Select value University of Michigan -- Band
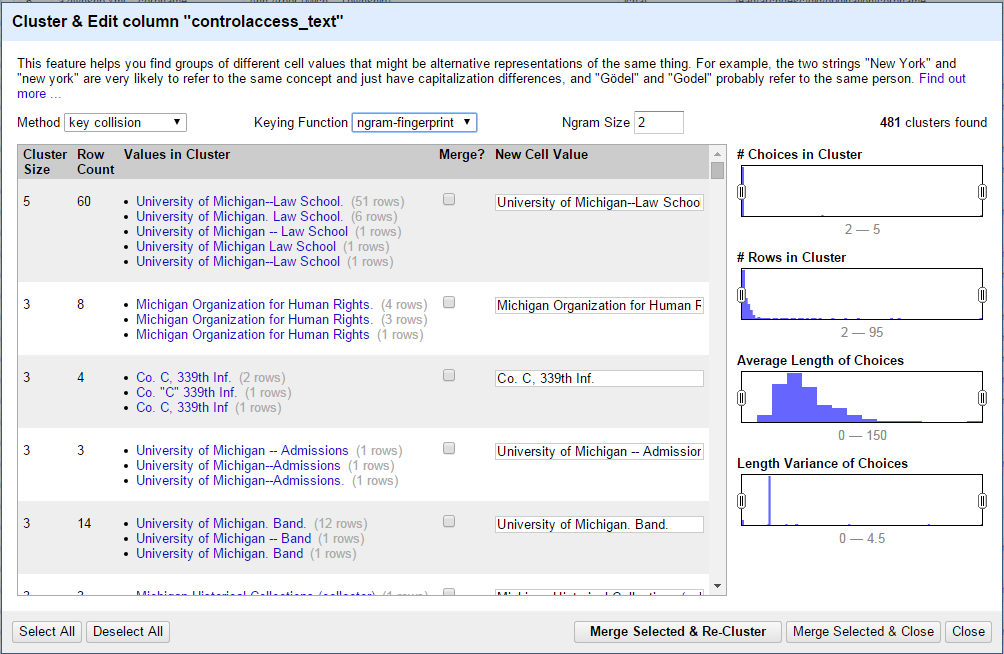 pyautogui.click(x=223, y=539)
